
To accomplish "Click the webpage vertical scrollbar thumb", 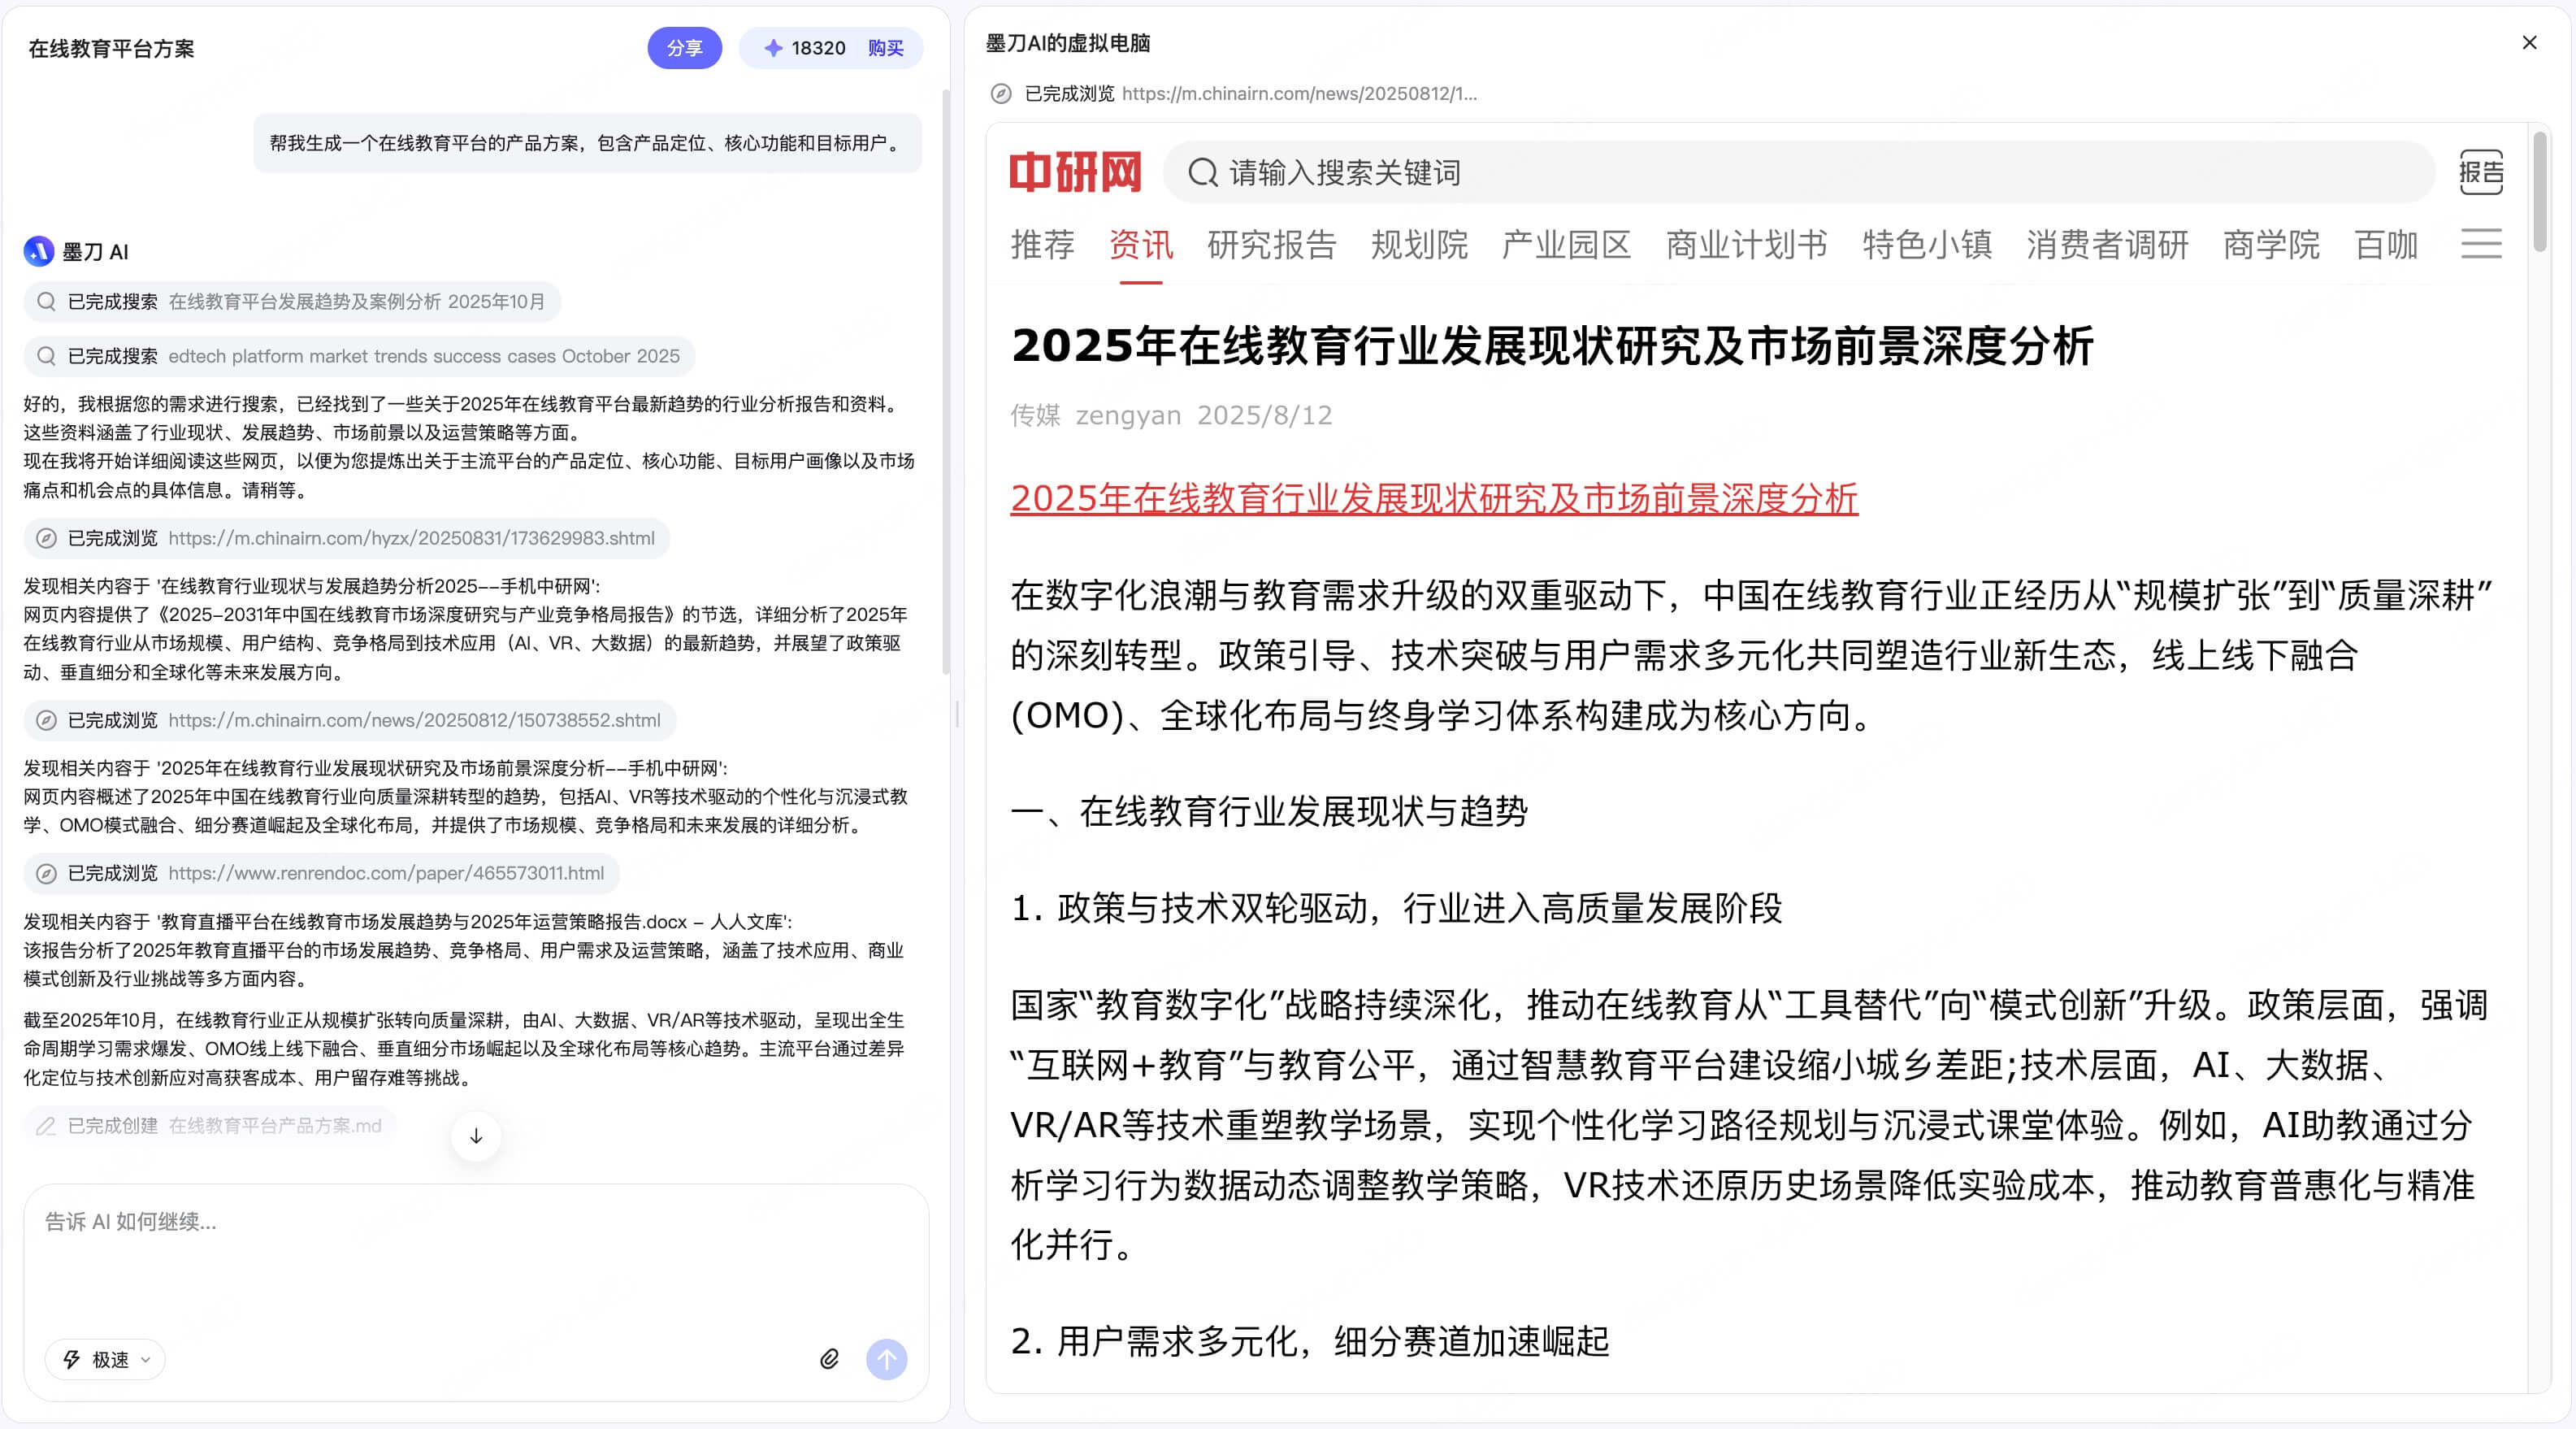I will pos(2540,190).
